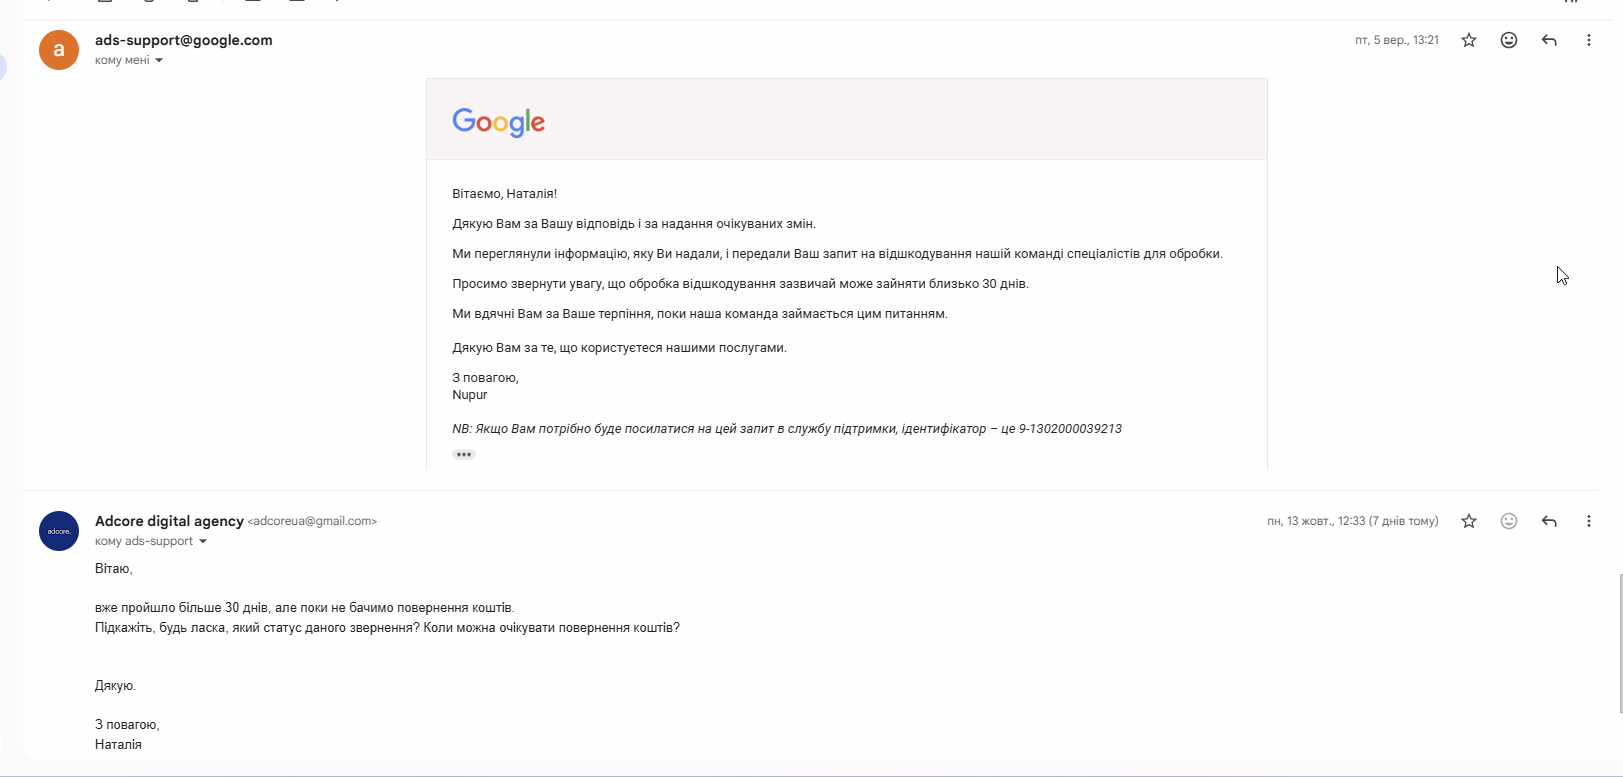Click the page's vertical scrollbar thumb
1623x777 pixels.
(x=1620, y=643)
